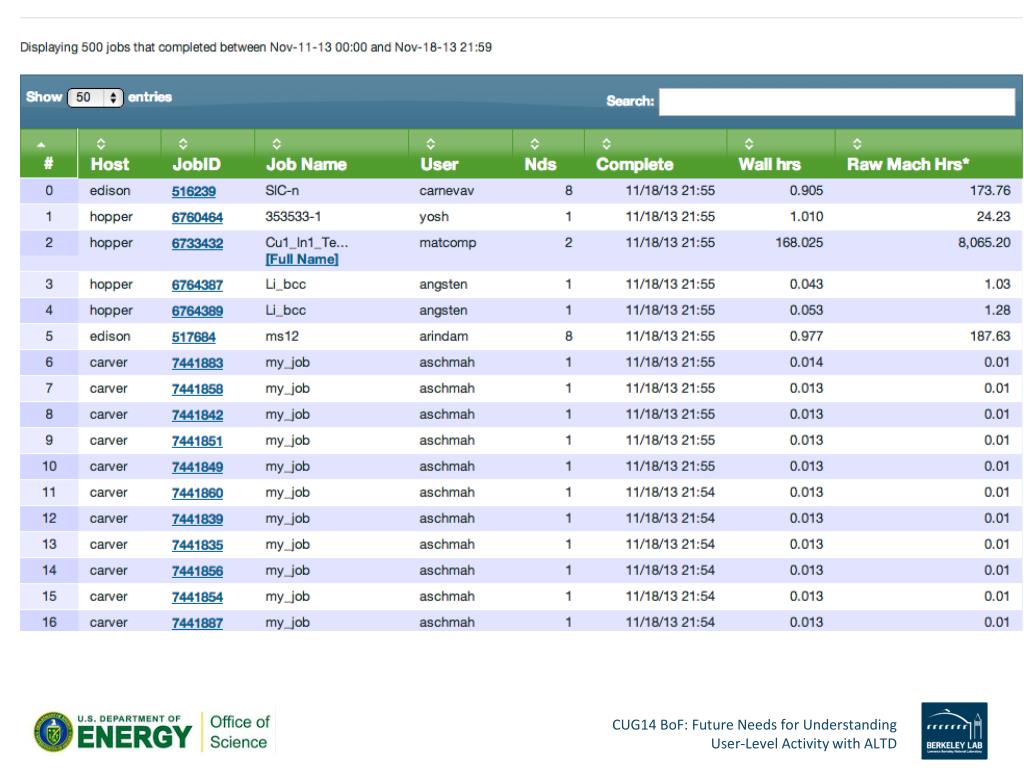Open job ID 7441856 link

[197, 571]
